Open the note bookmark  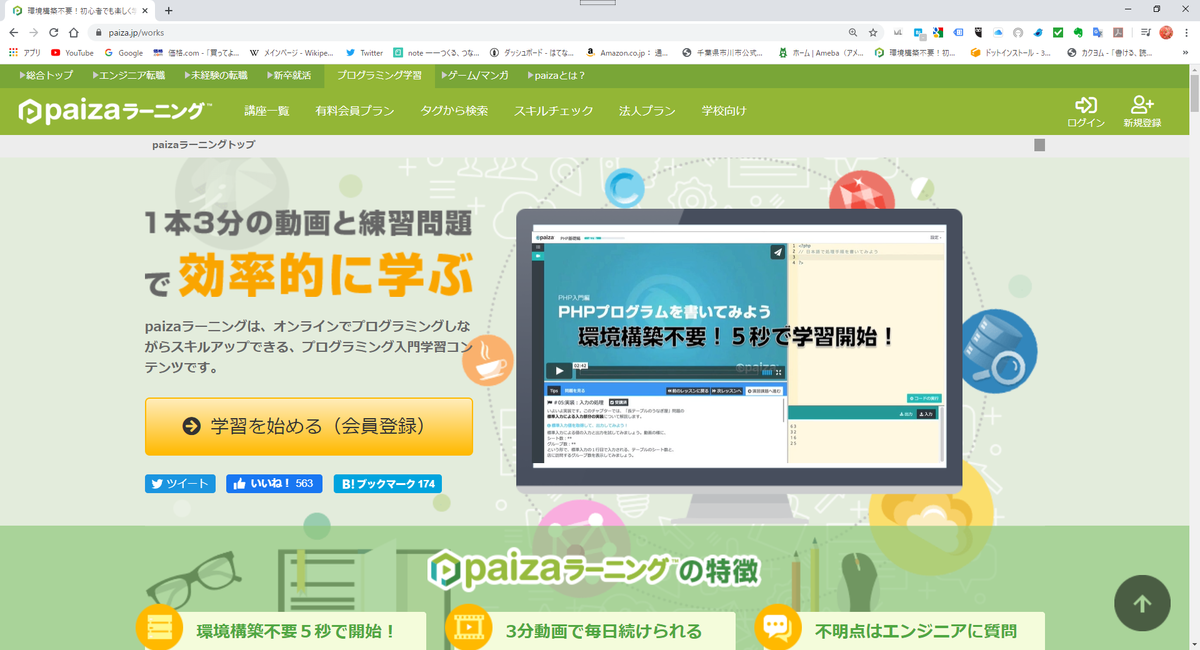click(x=436, y=52)
